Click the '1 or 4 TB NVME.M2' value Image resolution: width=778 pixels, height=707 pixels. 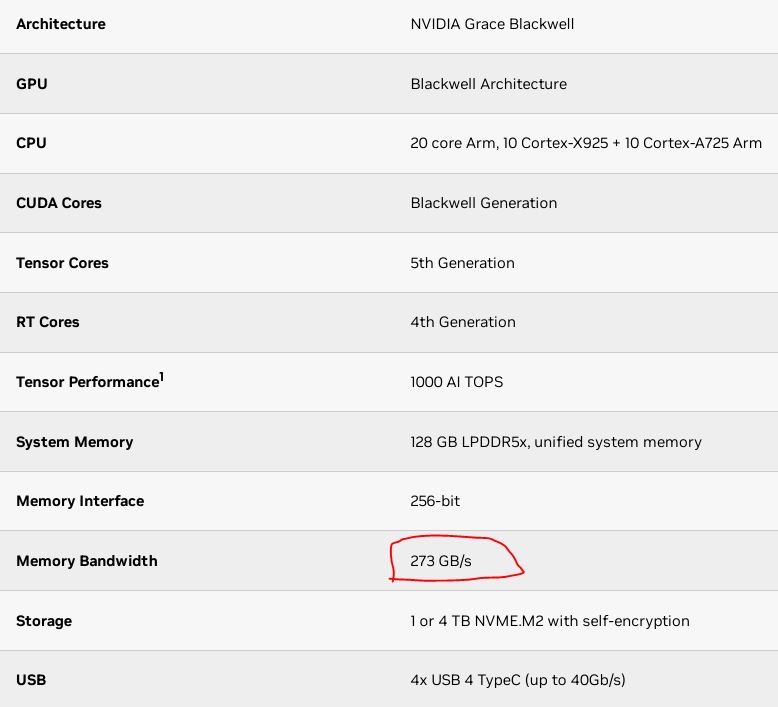coord(550,621)
